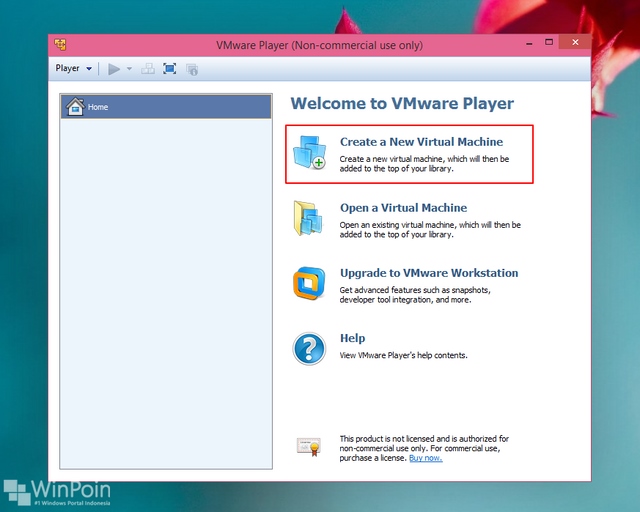Minimize the VMware Player window
Screen dimensions: 640x512
tap(529, 43)
